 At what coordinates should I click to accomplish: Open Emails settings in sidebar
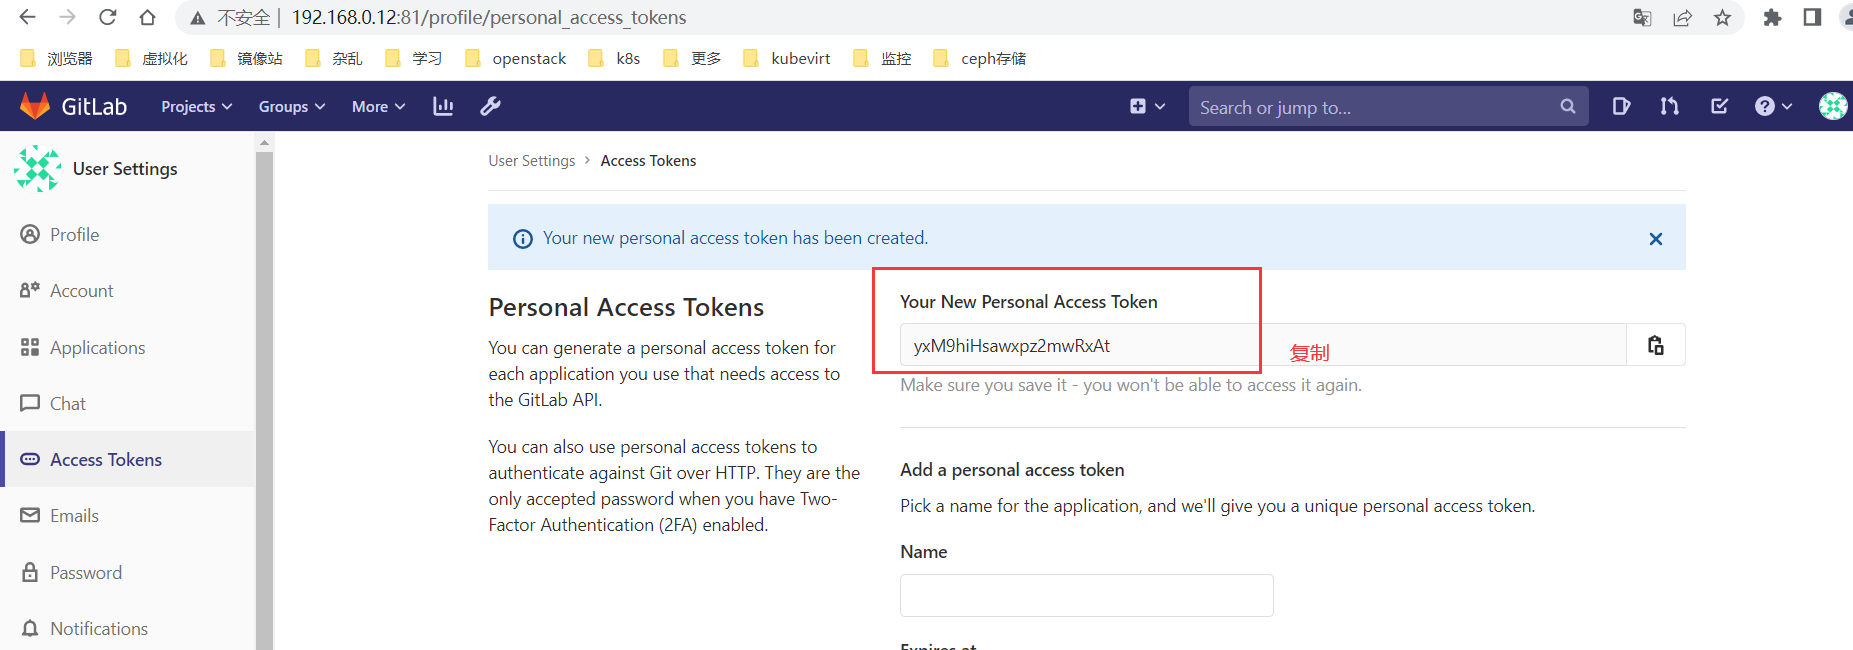click(74, 516)
